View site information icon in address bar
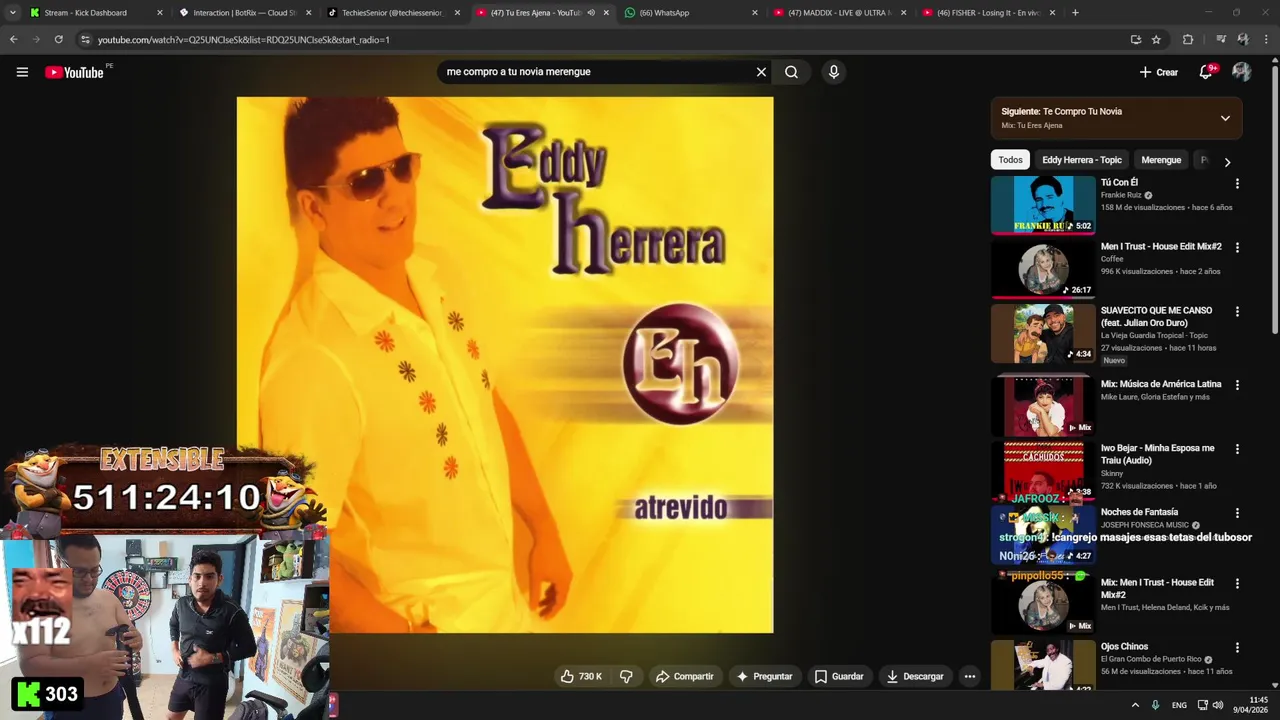 click(x=85, y=40)
